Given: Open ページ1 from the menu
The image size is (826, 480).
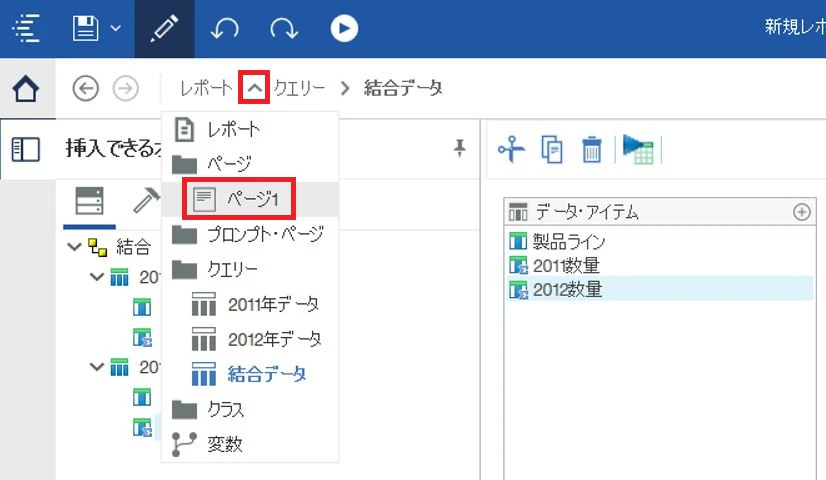Looking at the screenshot, I should click(x=250, y=199).
